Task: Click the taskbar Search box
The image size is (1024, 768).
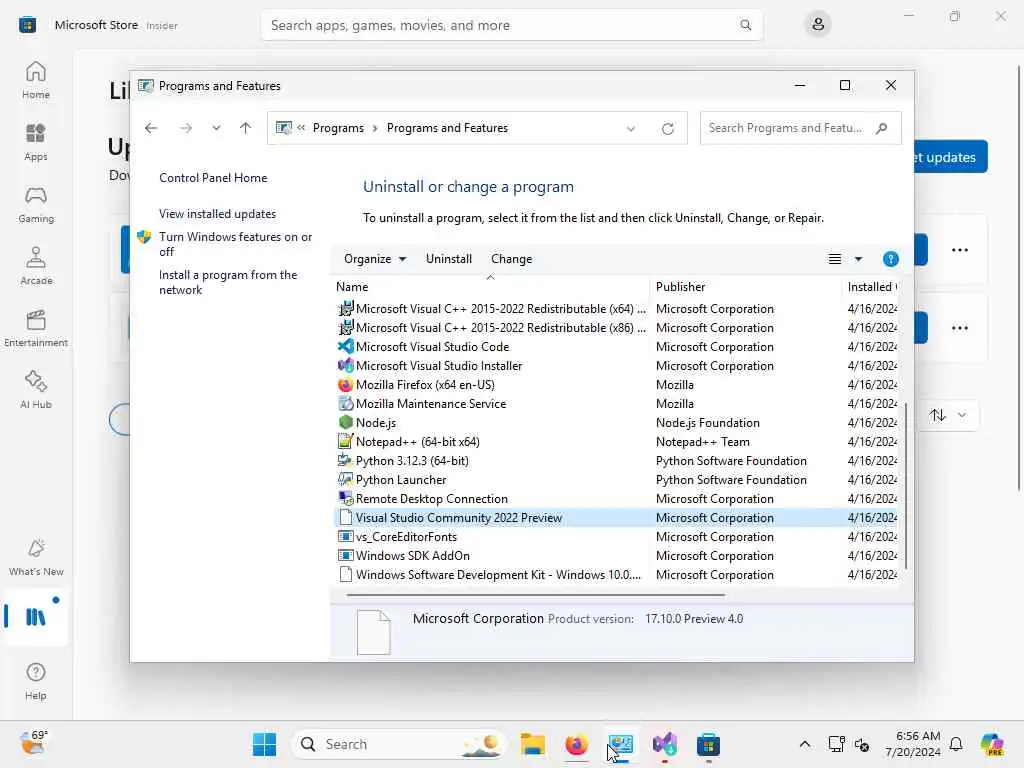Action: point(399,744)
